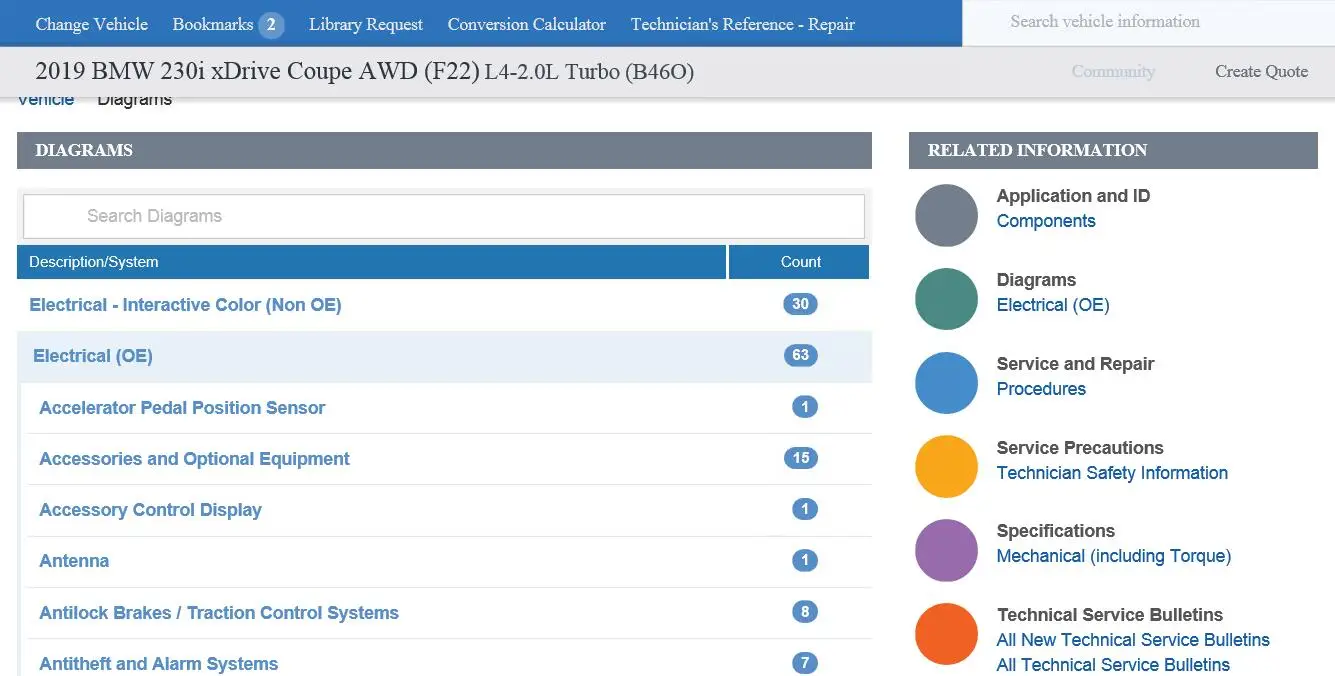Viewport: 1335px width, 676px height.
Task: Open All Technical Service Bulletins link
Action: 1113,665
